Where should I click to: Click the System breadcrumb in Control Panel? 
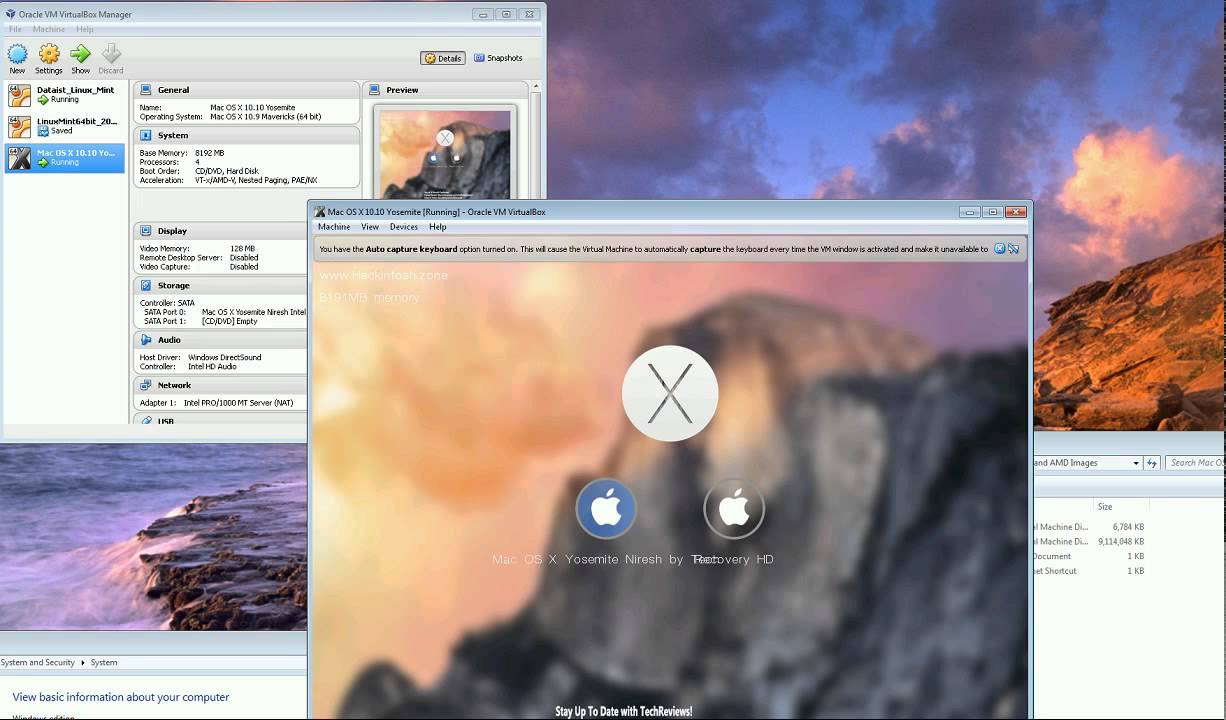104,663
